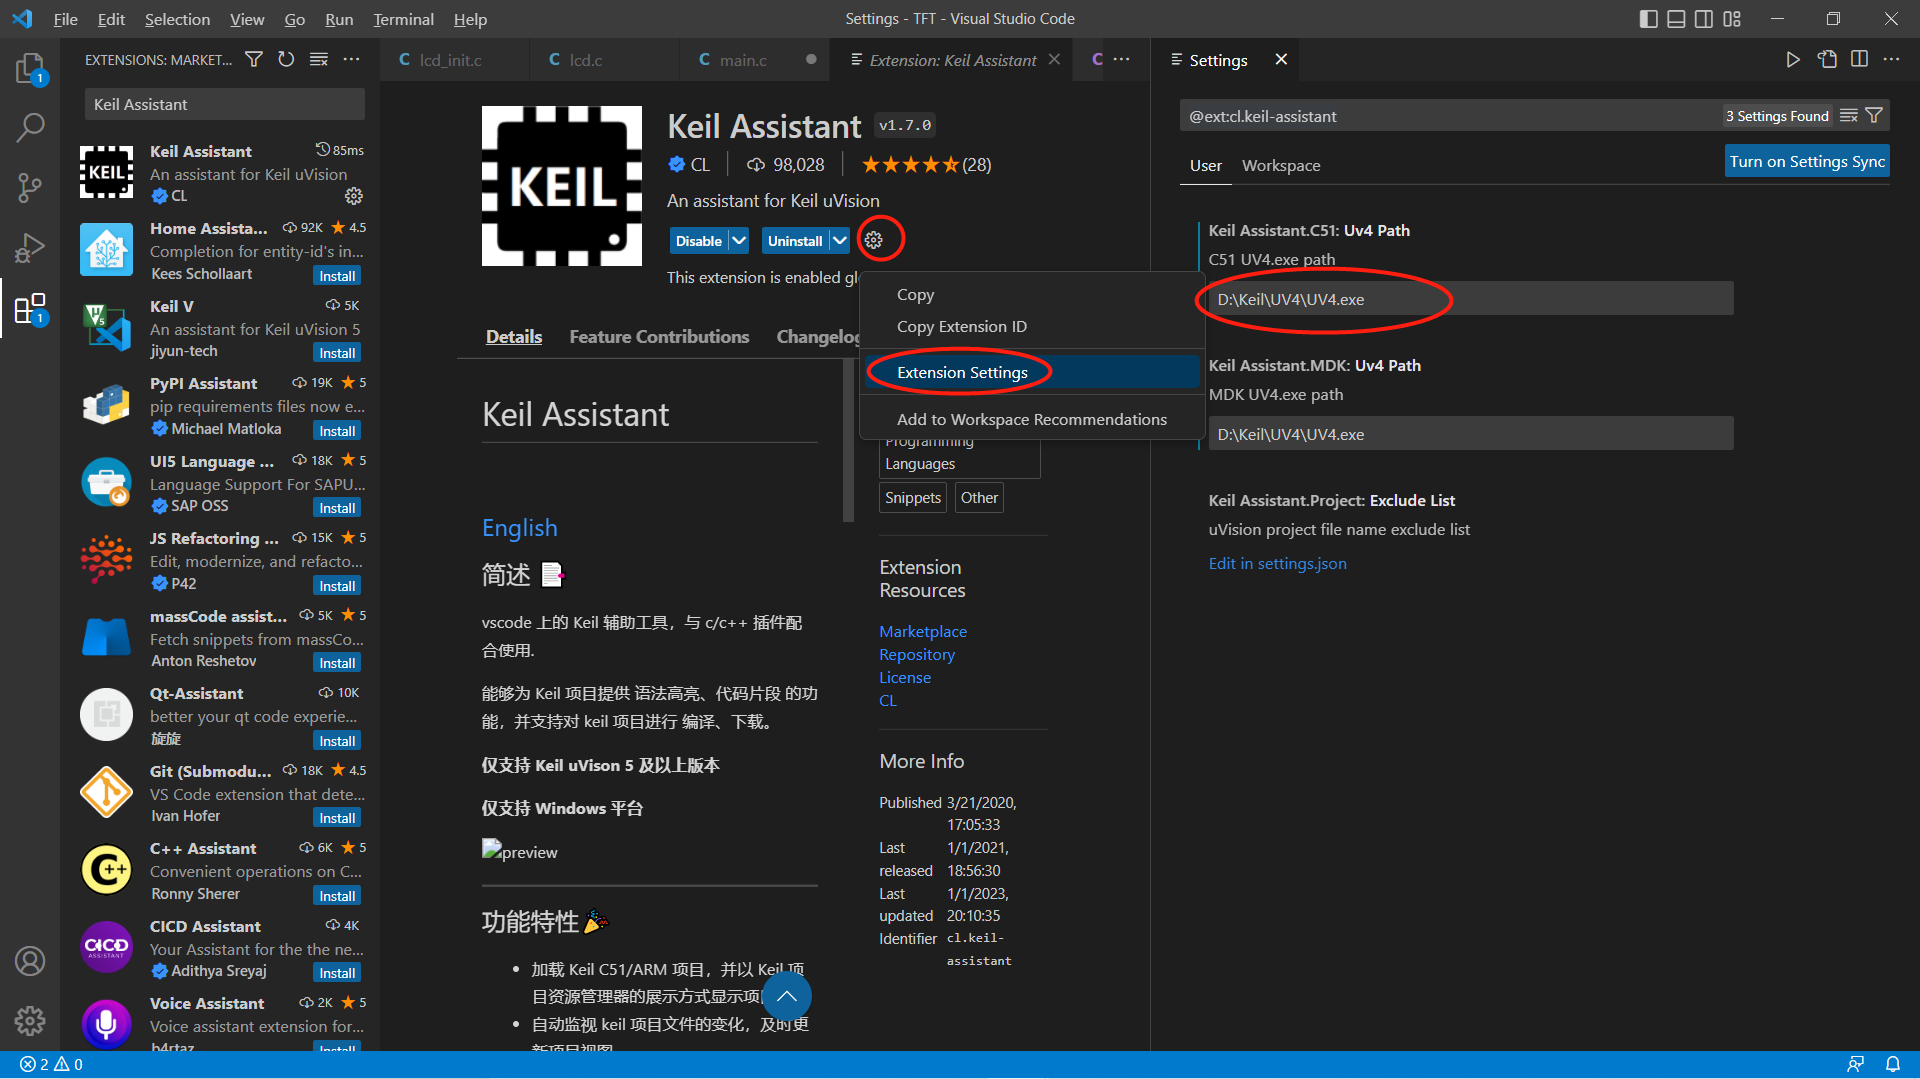Open the License resource link
This screenshot has width=1920, height=1079.
(905, 677)
